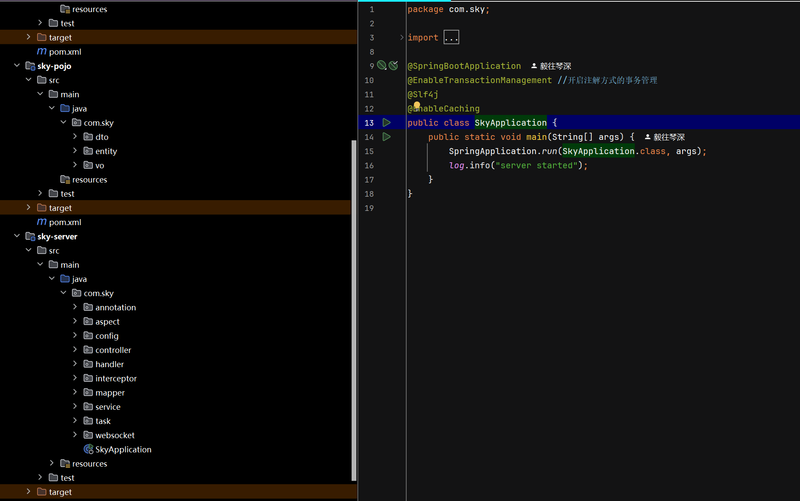This screenshot has width=800, height=501.
Task: Expand the folded import block
Action: (x=451, y=37)
